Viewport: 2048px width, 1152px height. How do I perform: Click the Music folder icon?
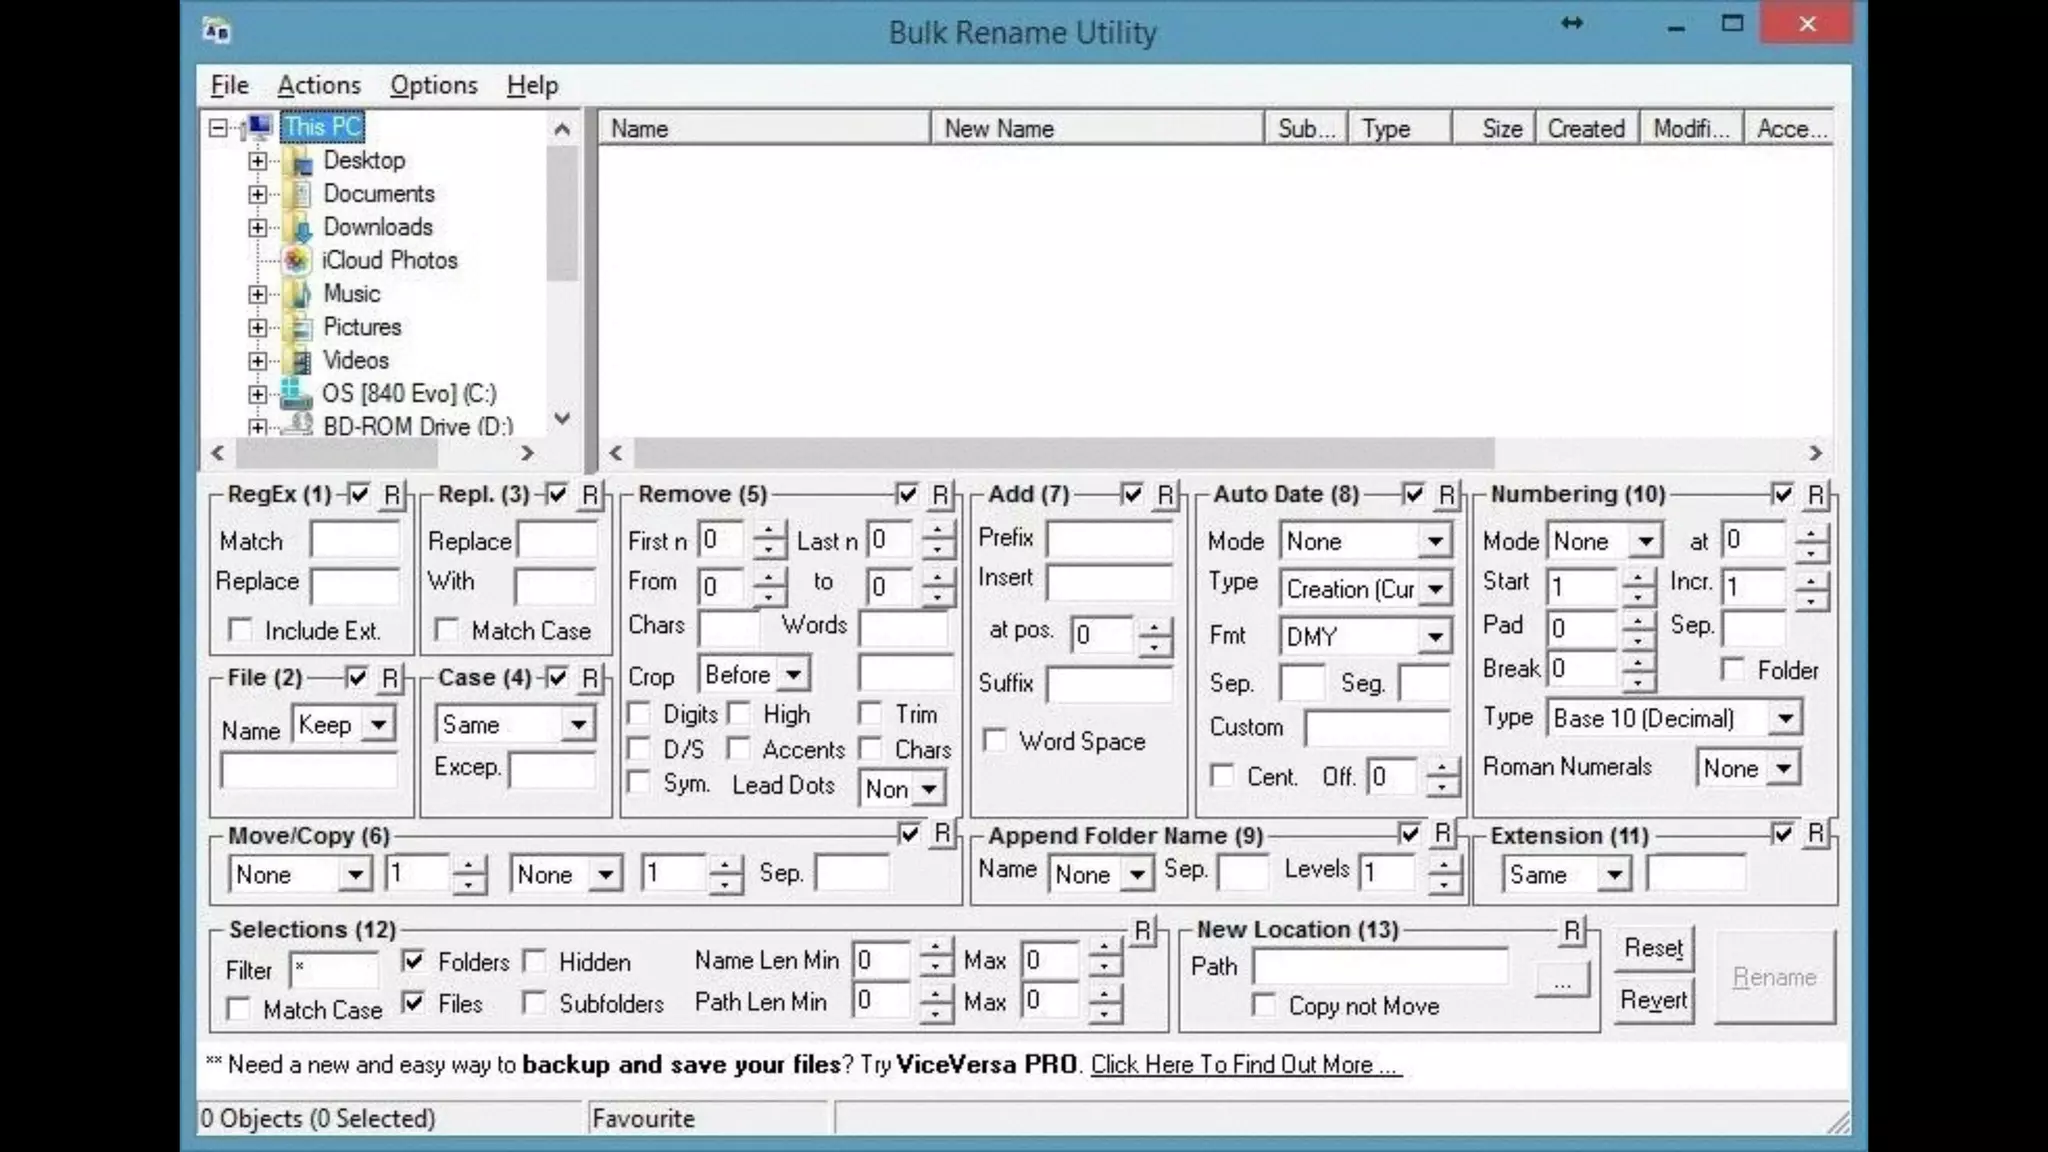coord(298,294)
